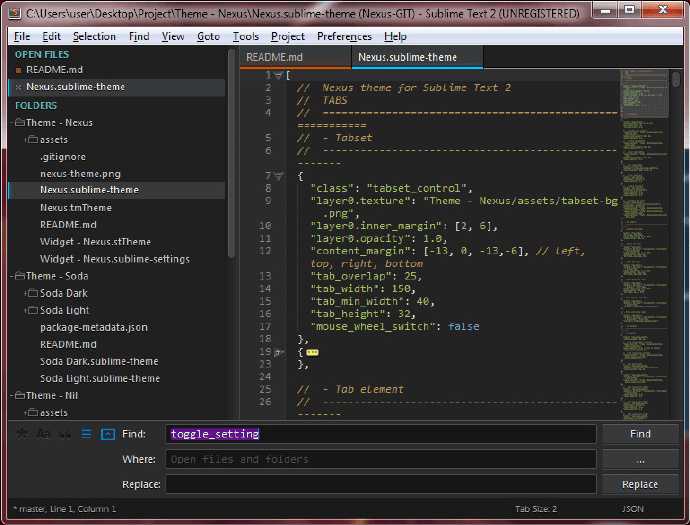The height and width of the screenshot is (525, 690).
Task: Expand the Soda Dark folder
Action: [26, 294]
